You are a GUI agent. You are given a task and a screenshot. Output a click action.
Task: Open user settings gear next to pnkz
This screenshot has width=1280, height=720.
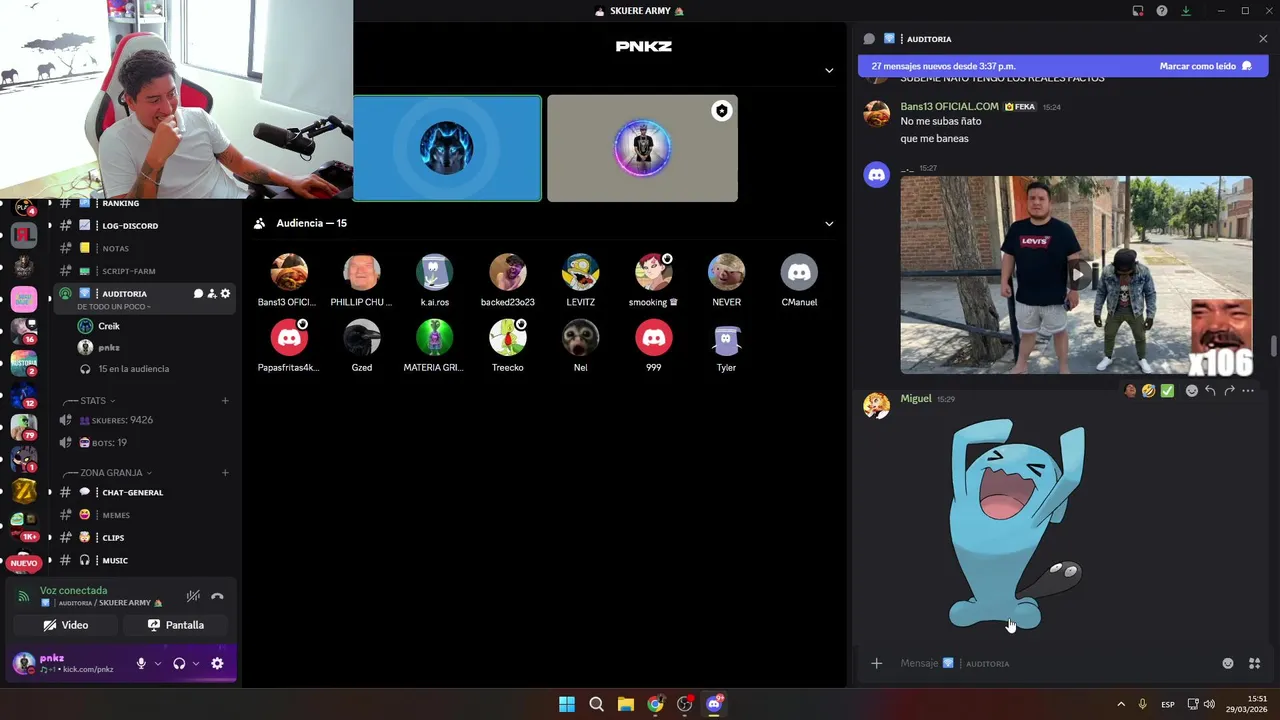pos(217,663)
